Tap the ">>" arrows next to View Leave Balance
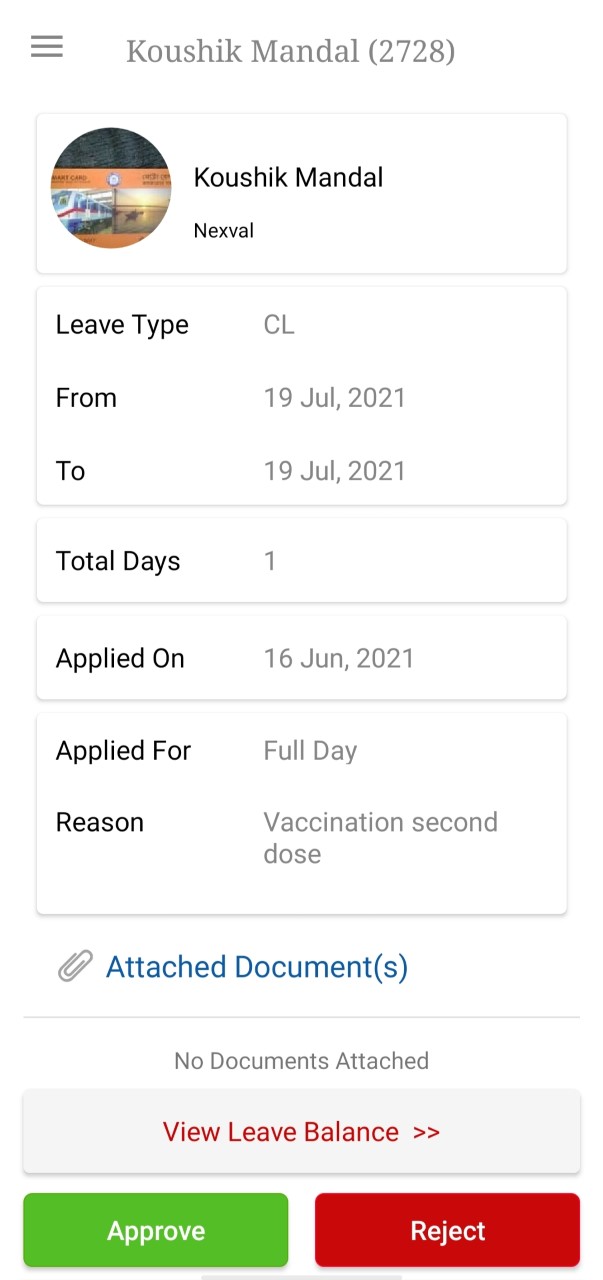Viewport: 603px width, 1280px height. click(427, 1131)
